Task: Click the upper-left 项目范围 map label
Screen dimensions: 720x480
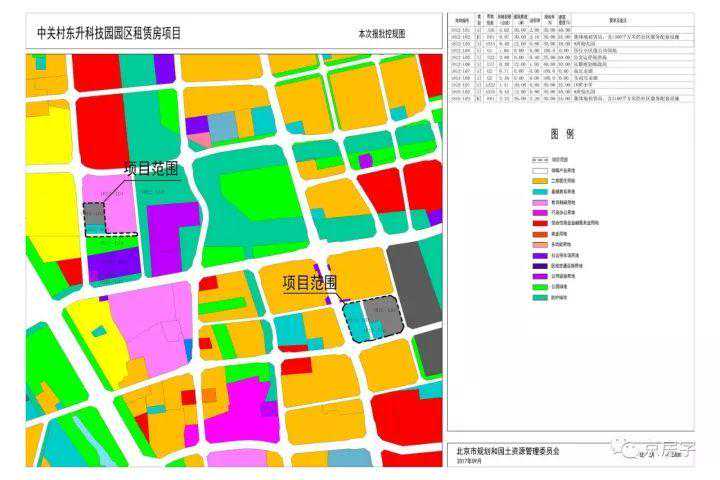Action: 152,169
